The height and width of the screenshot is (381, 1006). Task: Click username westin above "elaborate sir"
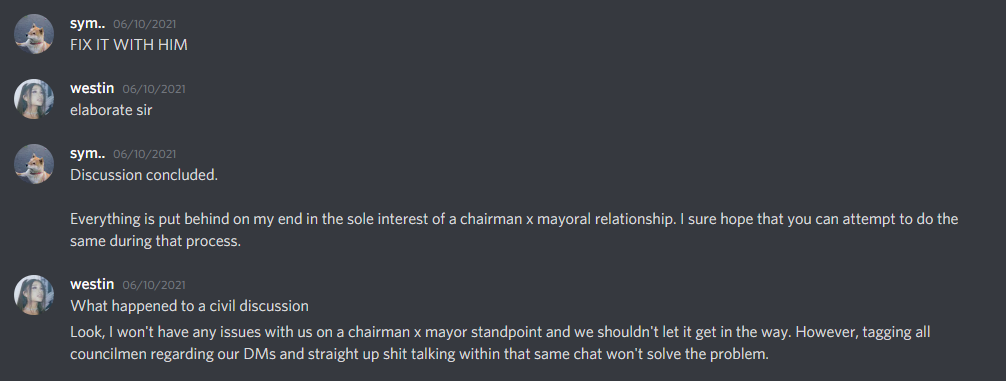click(92, 89)
